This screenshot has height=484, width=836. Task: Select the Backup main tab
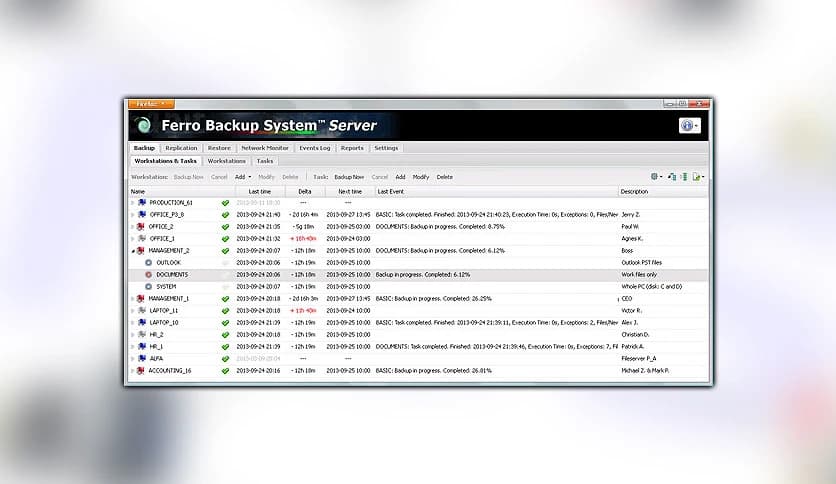[144, 148]
